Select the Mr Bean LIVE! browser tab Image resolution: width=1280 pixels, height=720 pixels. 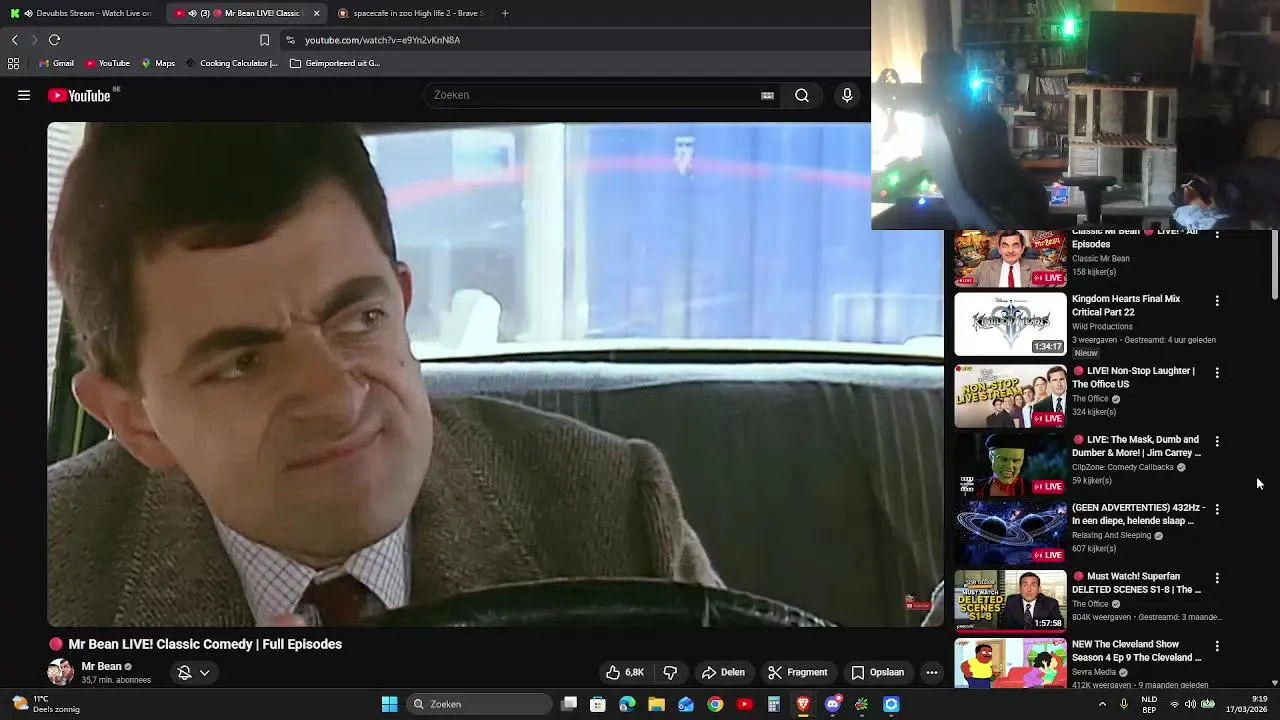pos(246,13)
